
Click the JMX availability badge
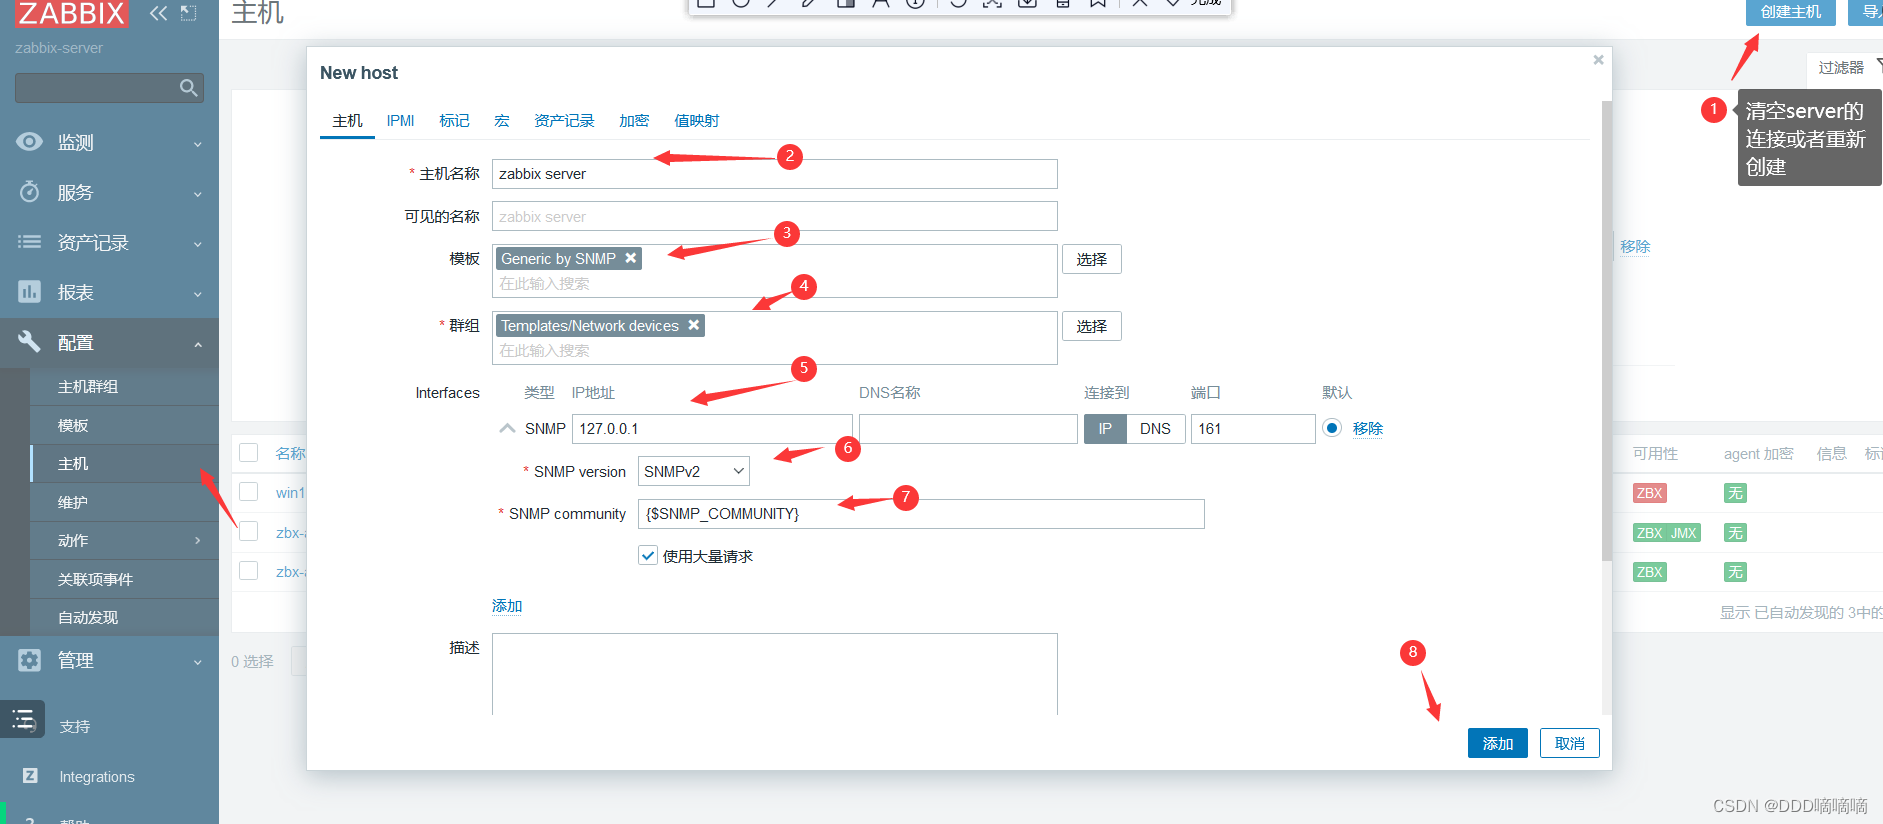pyautogui.click(x=1684, y=533)
